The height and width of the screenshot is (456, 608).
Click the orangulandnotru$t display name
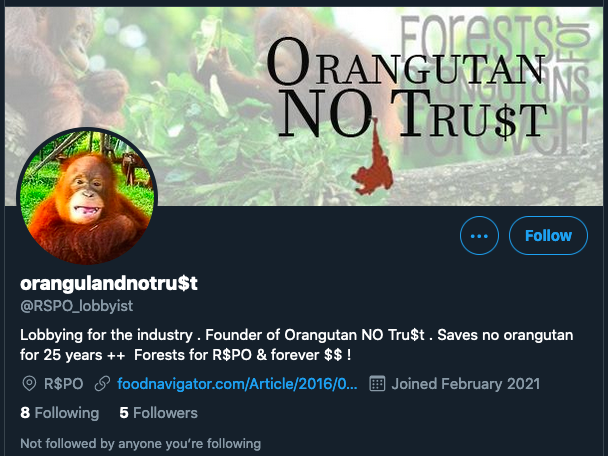[x=109, y=283]
